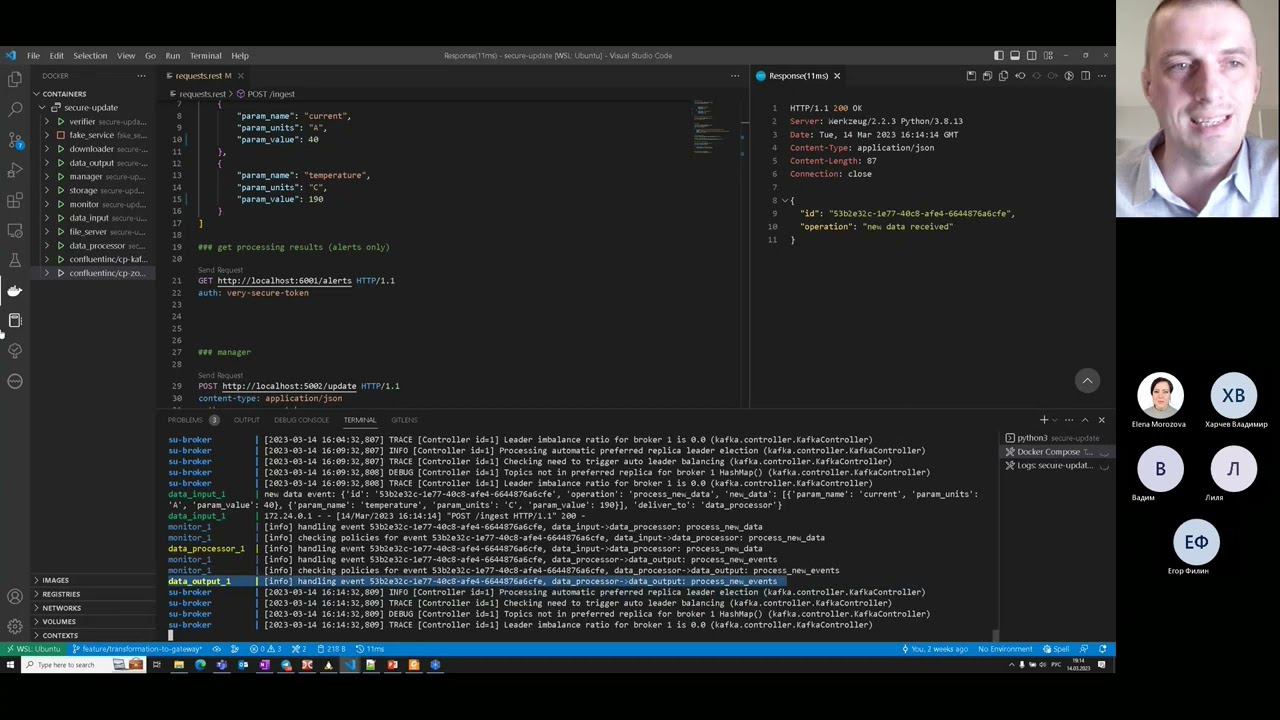
Task: Open more actions for Response editor
Action: click(1101, 76)
